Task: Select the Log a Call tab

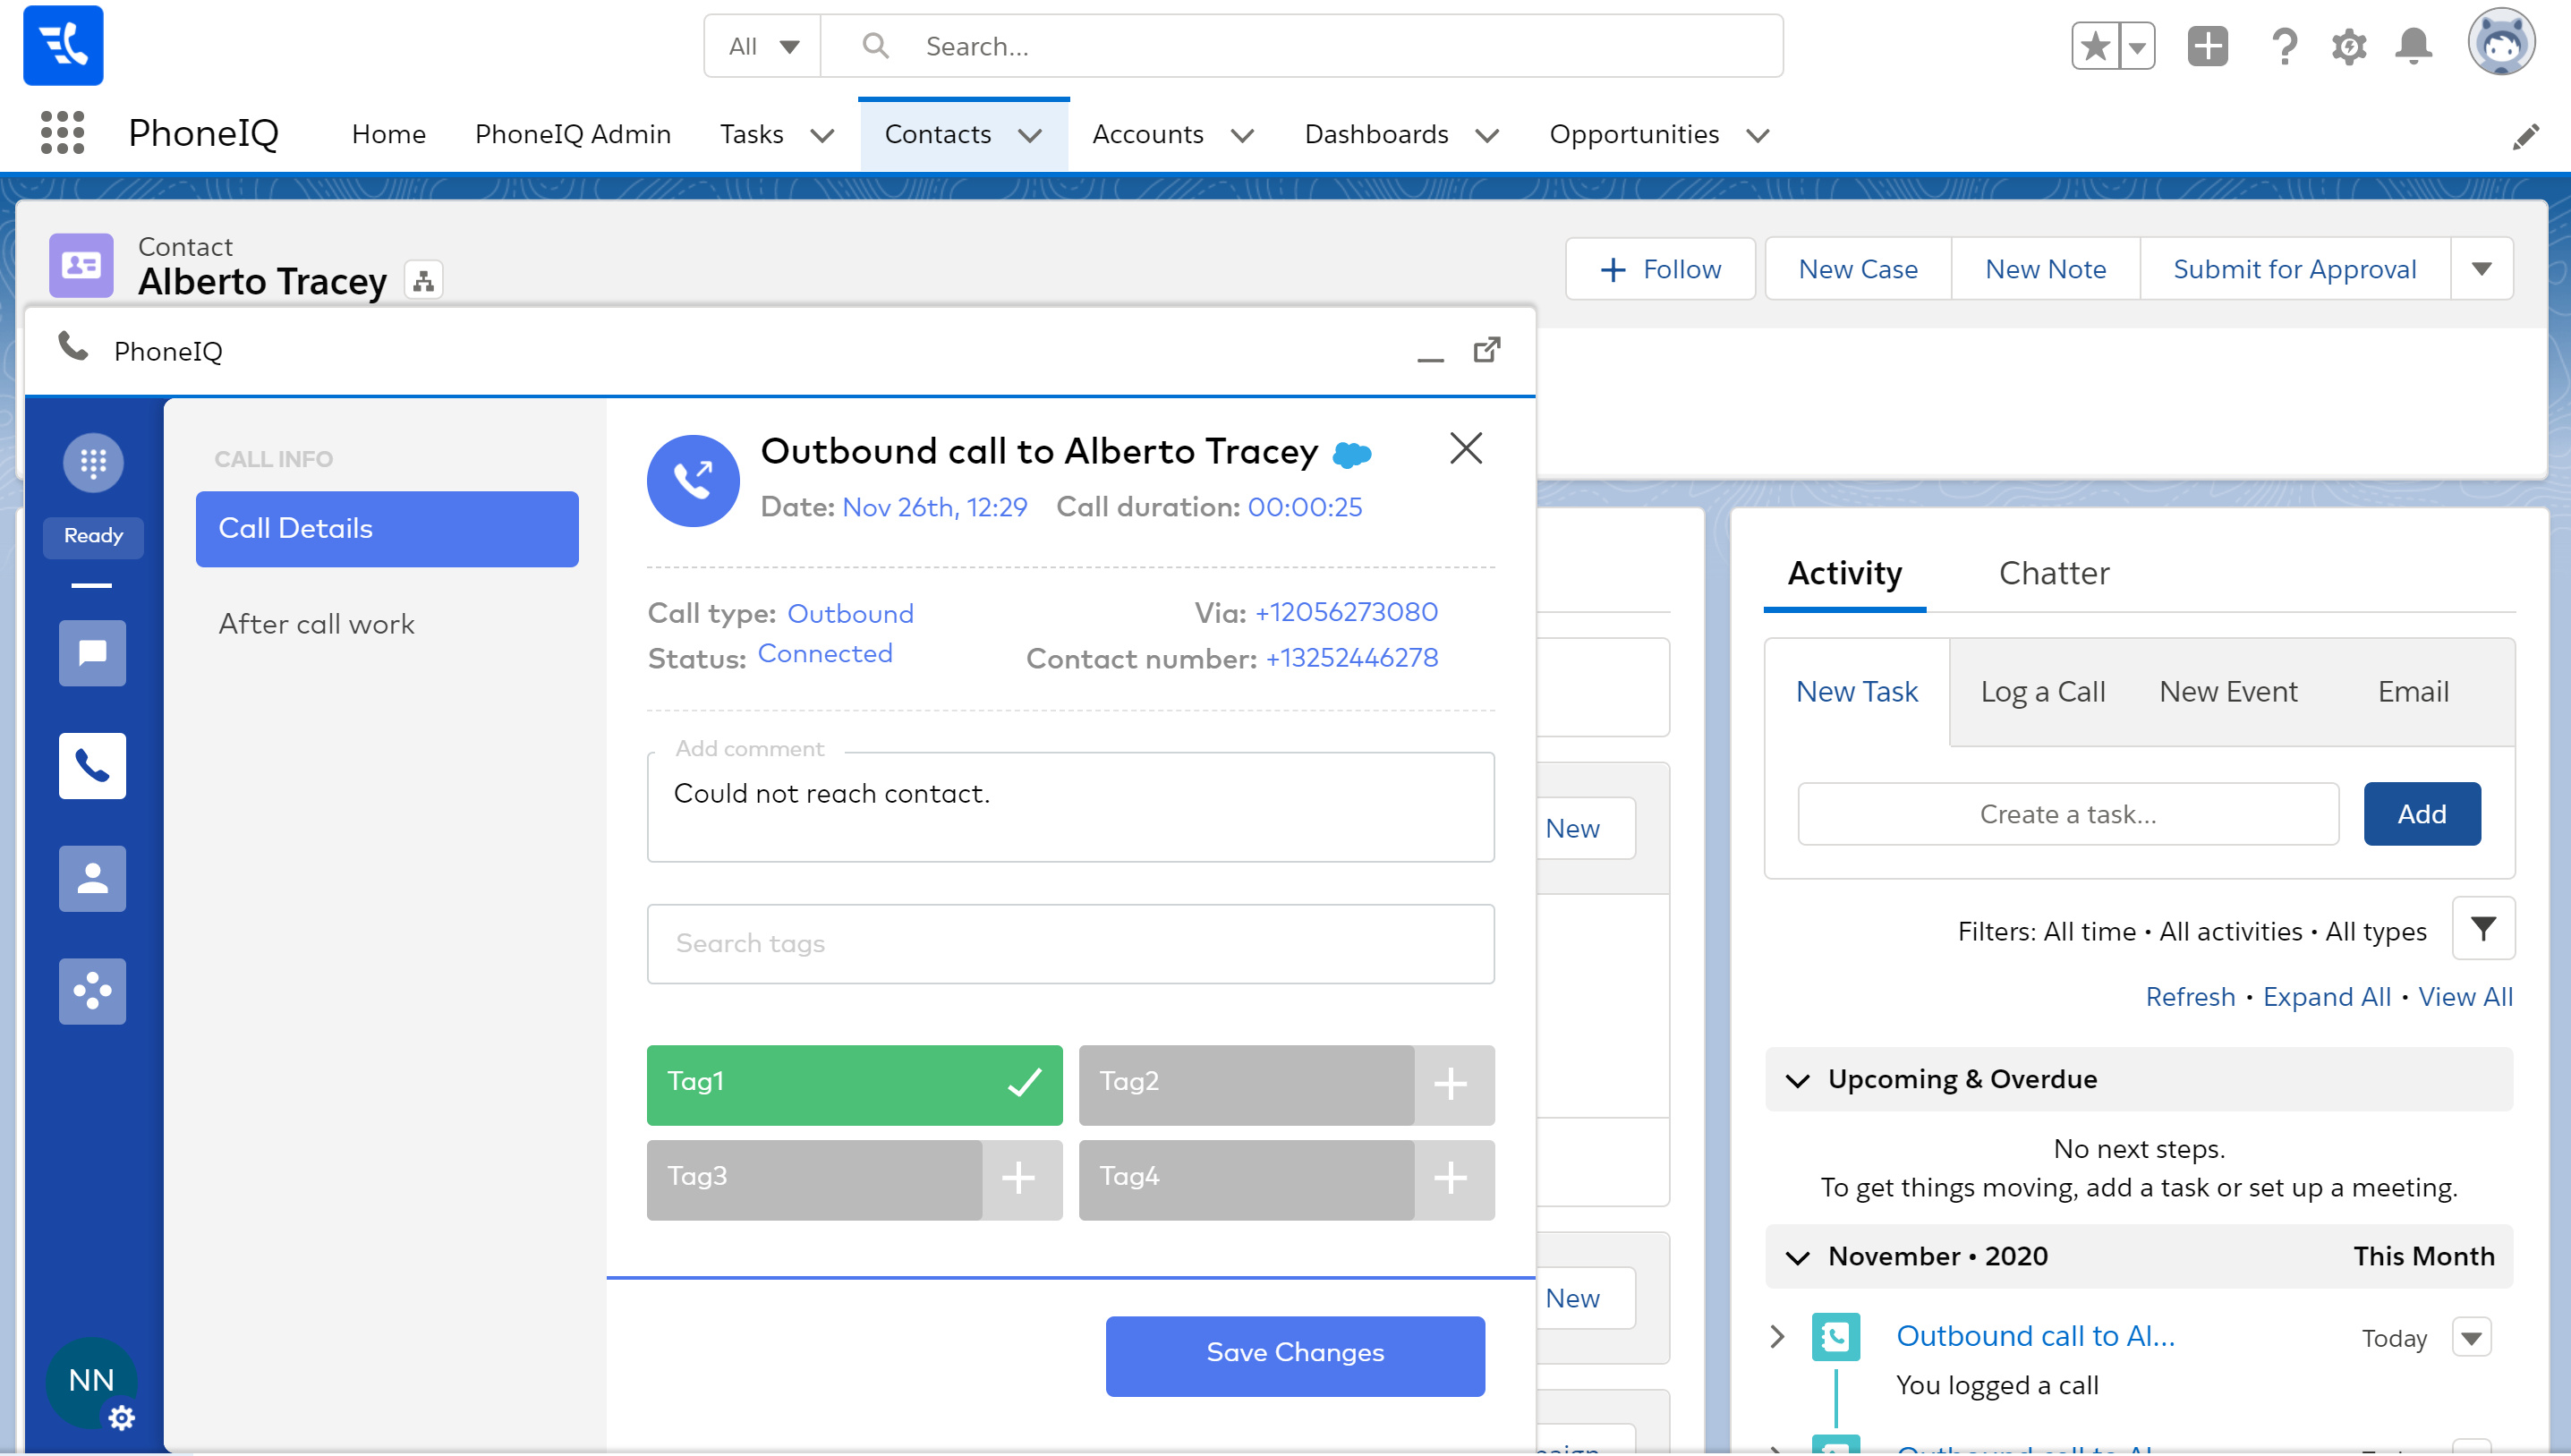Action: 2042,692
